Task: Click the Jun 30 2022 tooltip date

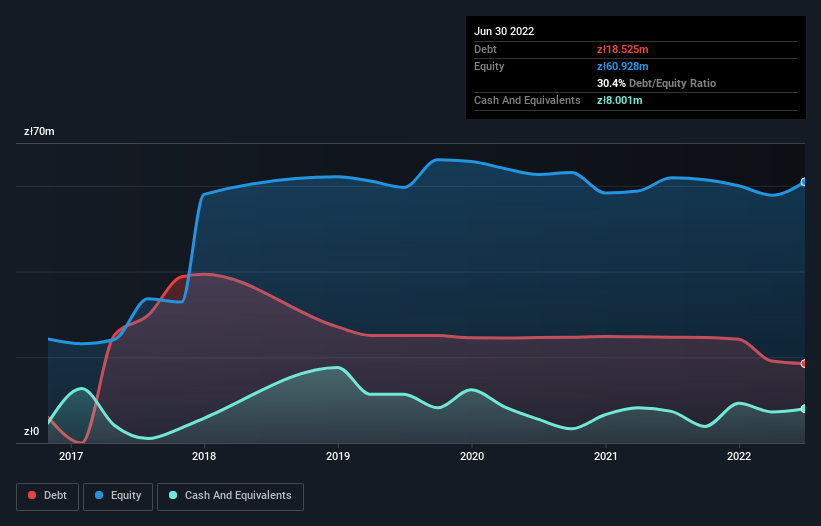Action: tap(504, 31)
